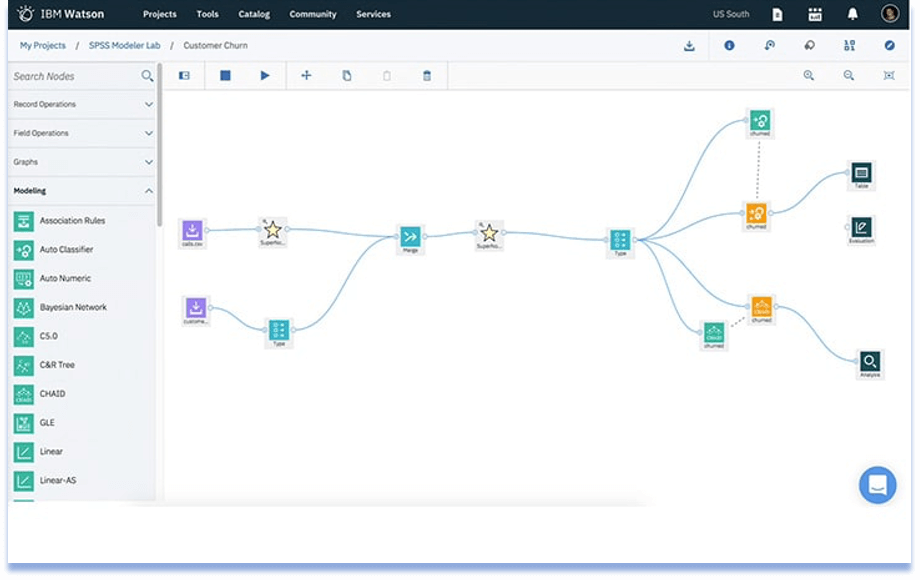The height and width of the screenshot is (580, 920).
Task: Toggle the node palette panel icon
Action: tap(184, 76)
